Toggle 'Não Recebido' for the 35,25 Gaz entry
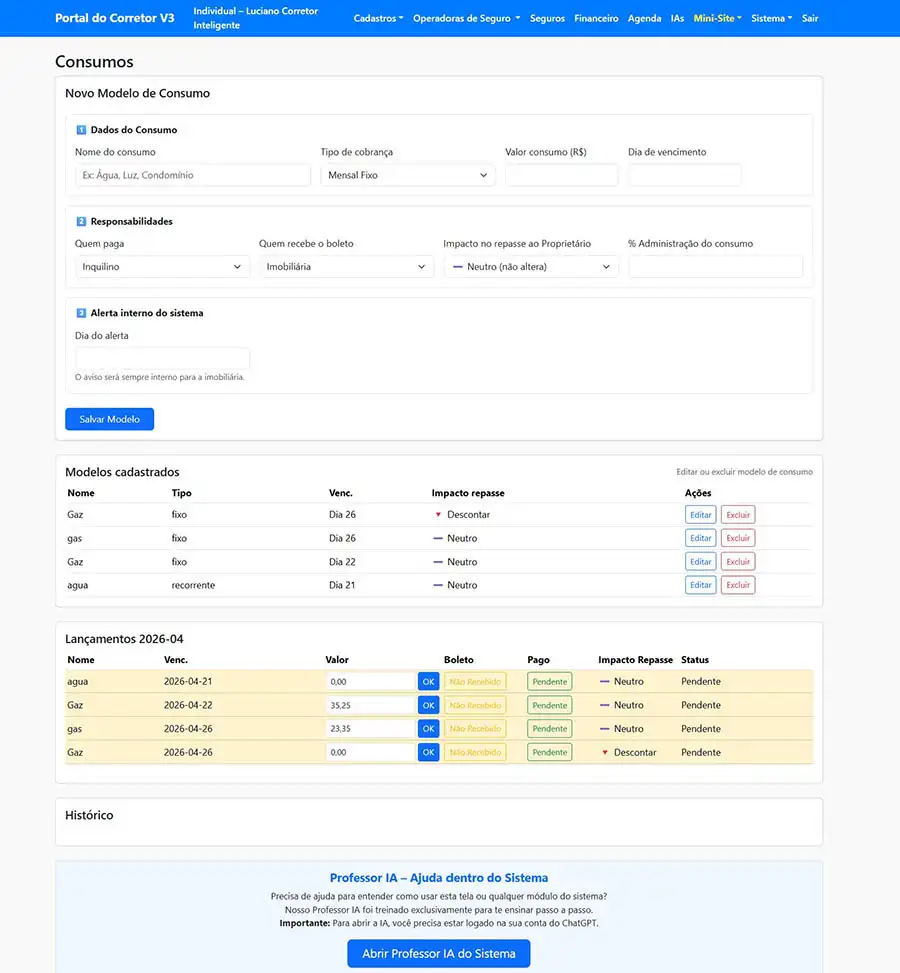Viewport: 900px width, 973px height. click(475, 705)
